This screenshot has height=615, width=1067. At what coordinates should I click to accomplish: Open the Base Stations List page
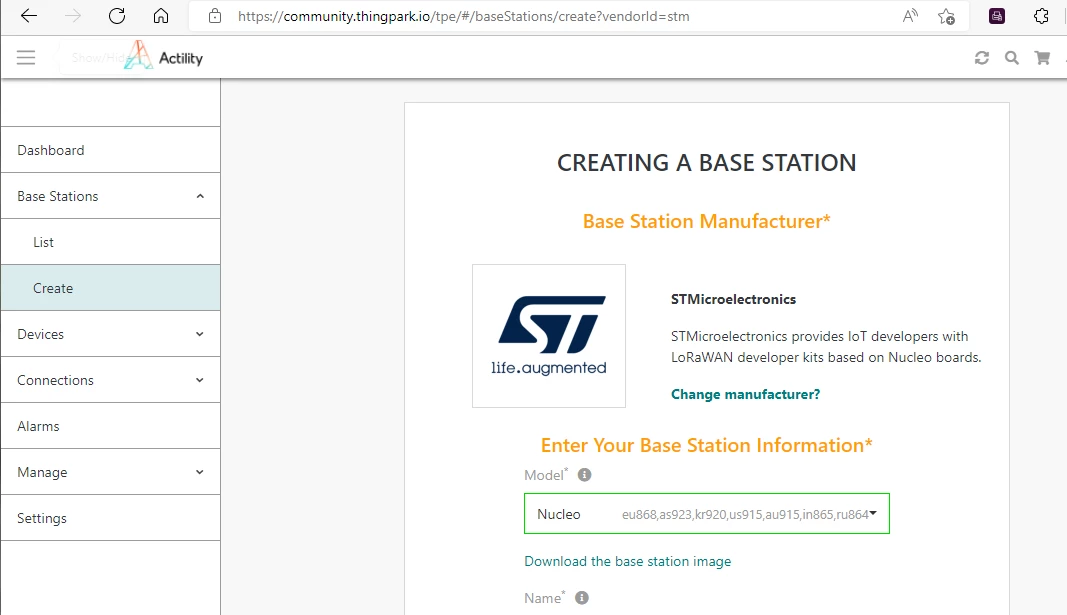110,242
